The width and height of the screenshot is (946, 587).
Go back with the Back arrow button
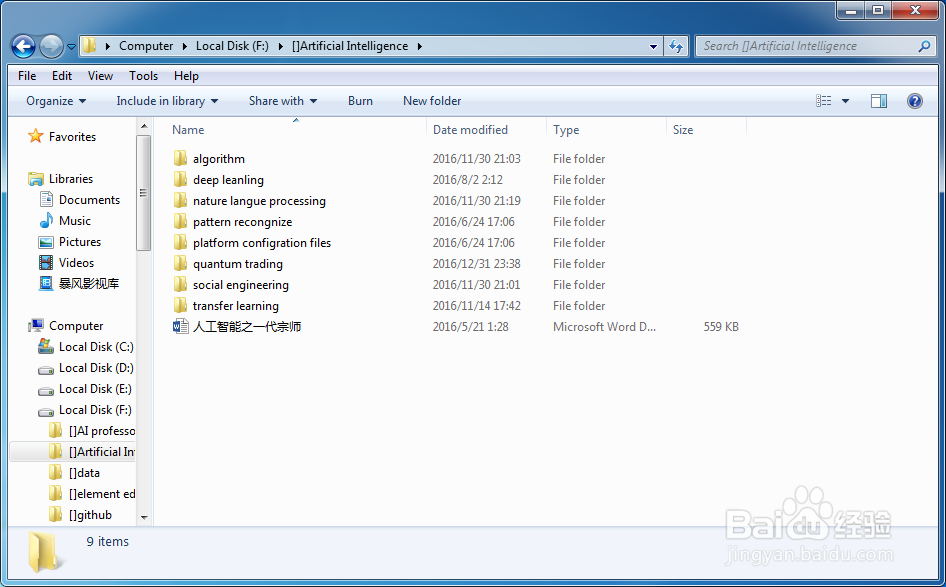[24, 46]
